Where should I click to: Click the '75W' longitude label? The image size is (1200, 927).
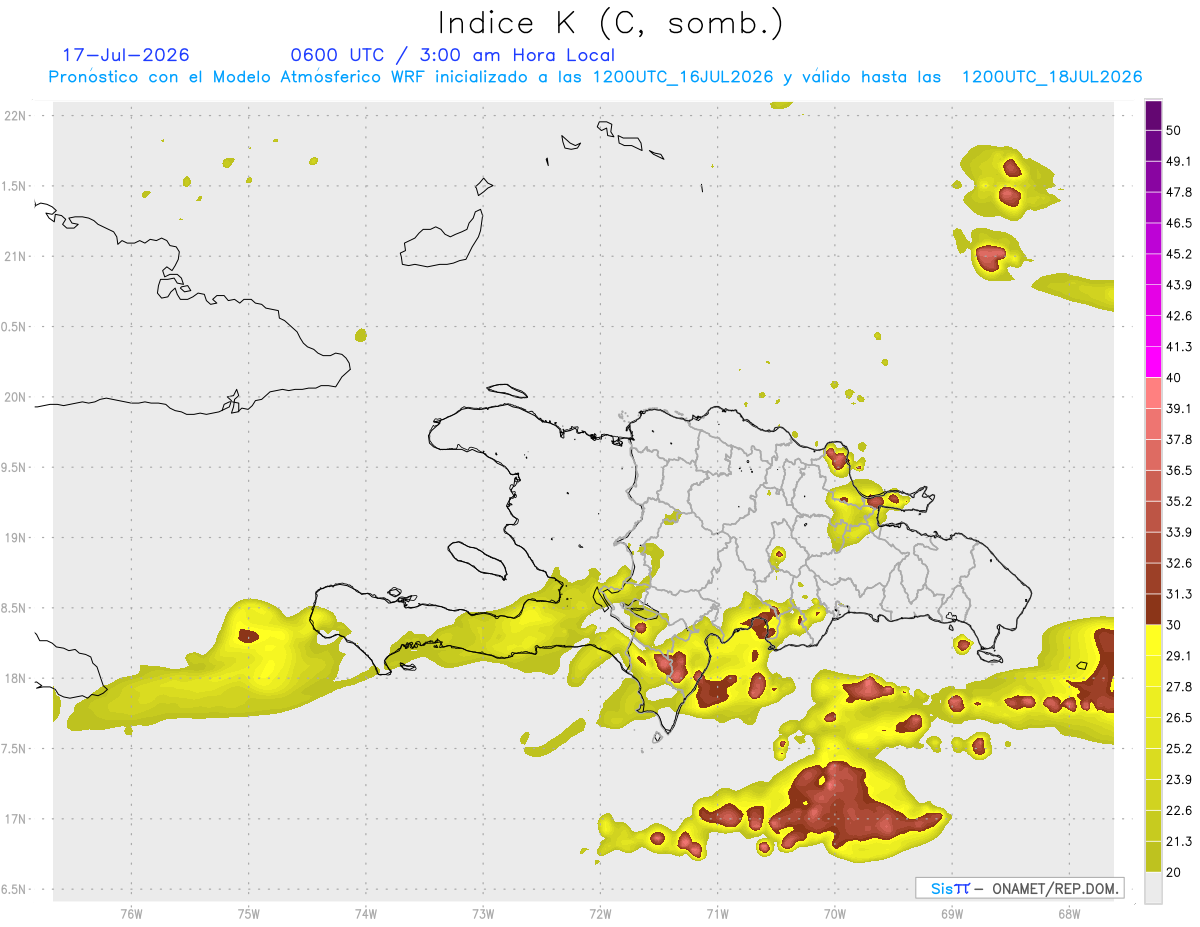(249, 914)
